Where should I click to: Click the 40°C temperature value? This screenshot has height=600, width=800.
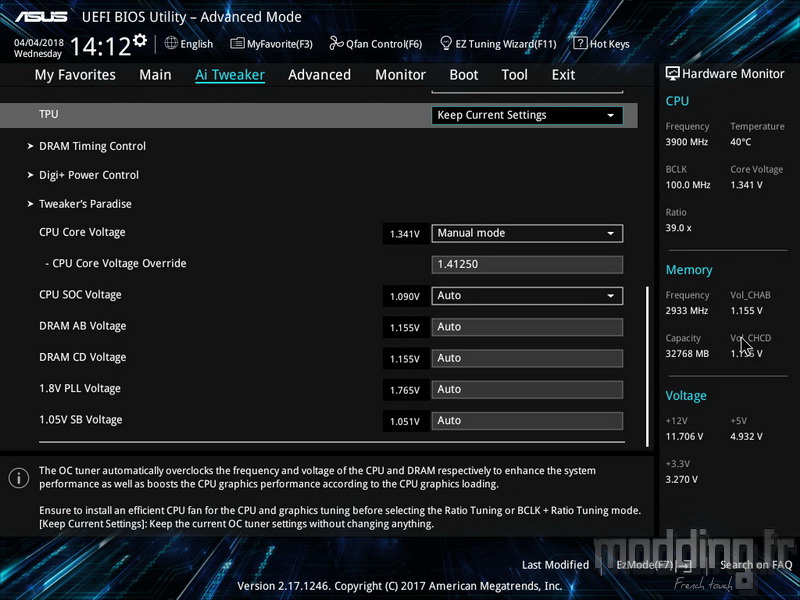click(x=740, y=142)
